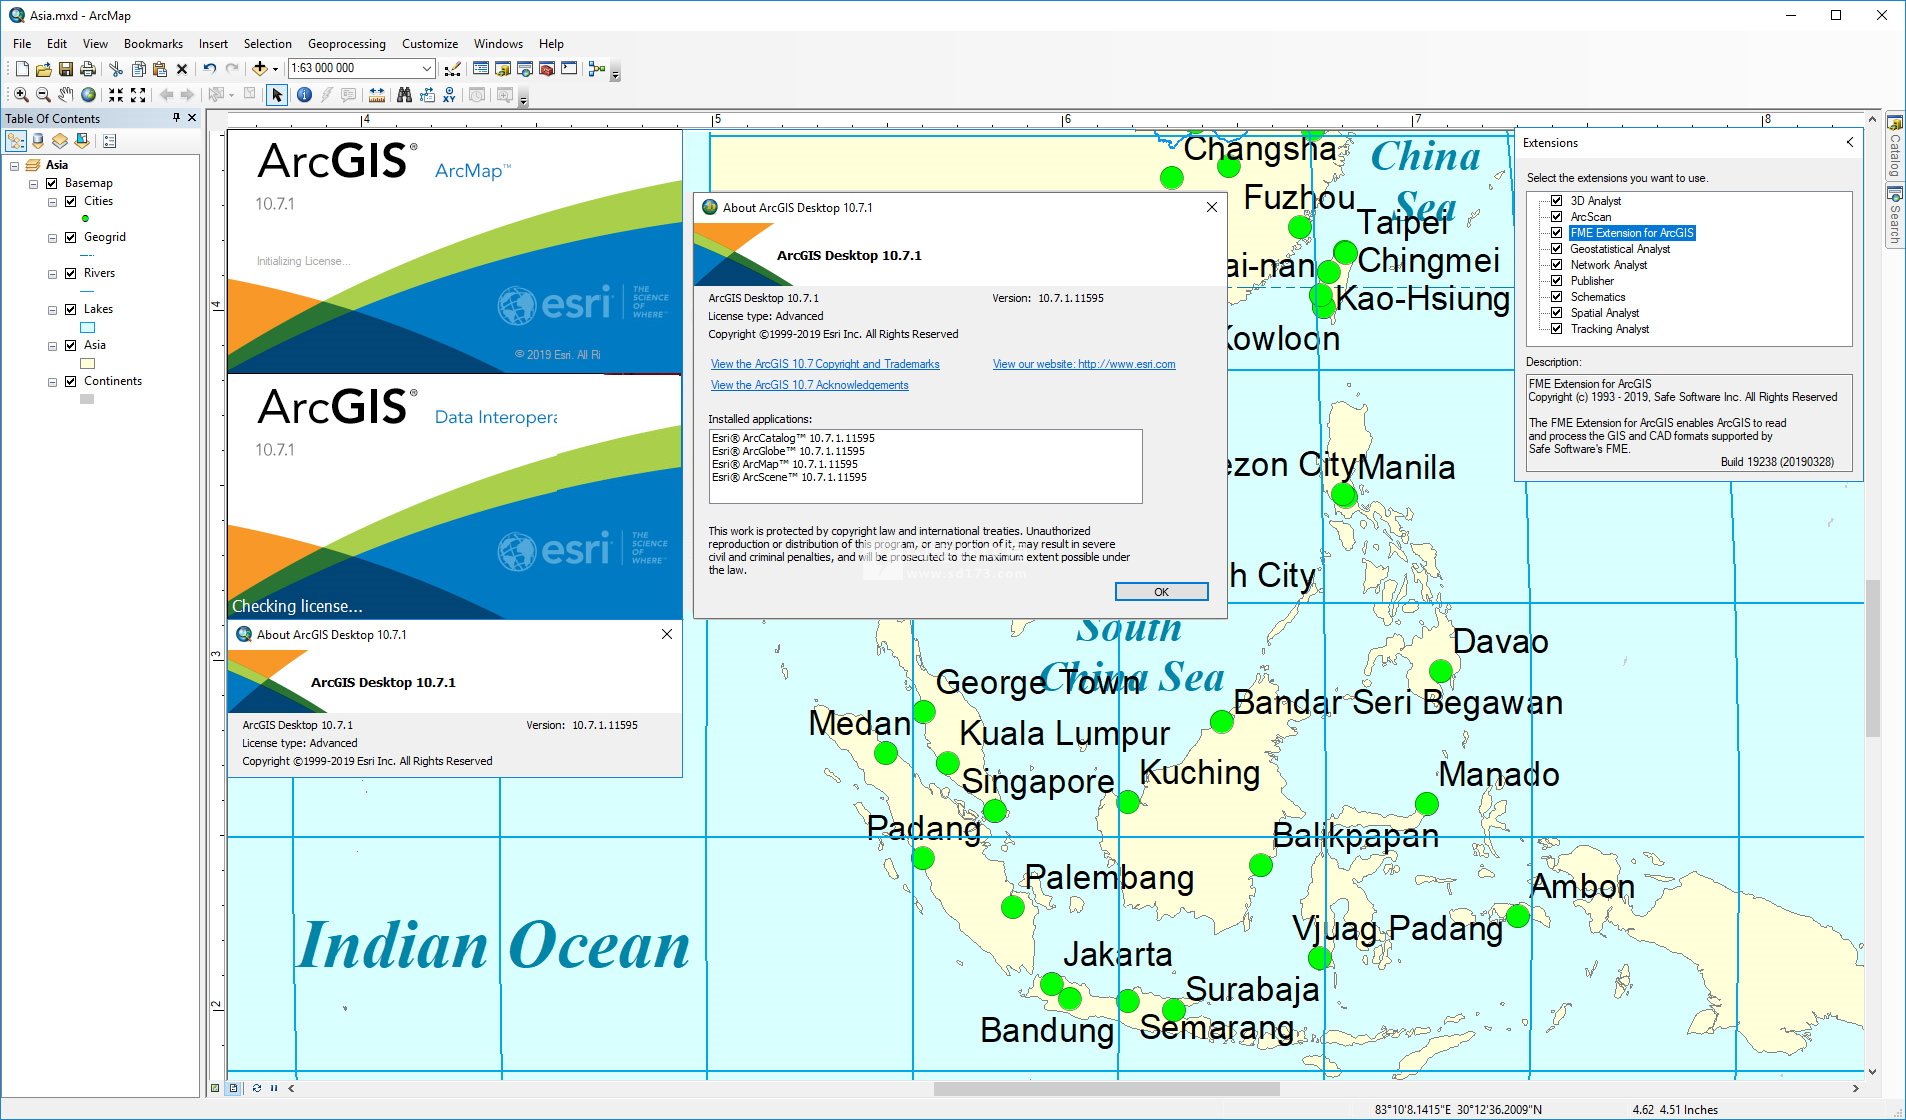Collapse the Asia data frame node

tap(15, 165)
